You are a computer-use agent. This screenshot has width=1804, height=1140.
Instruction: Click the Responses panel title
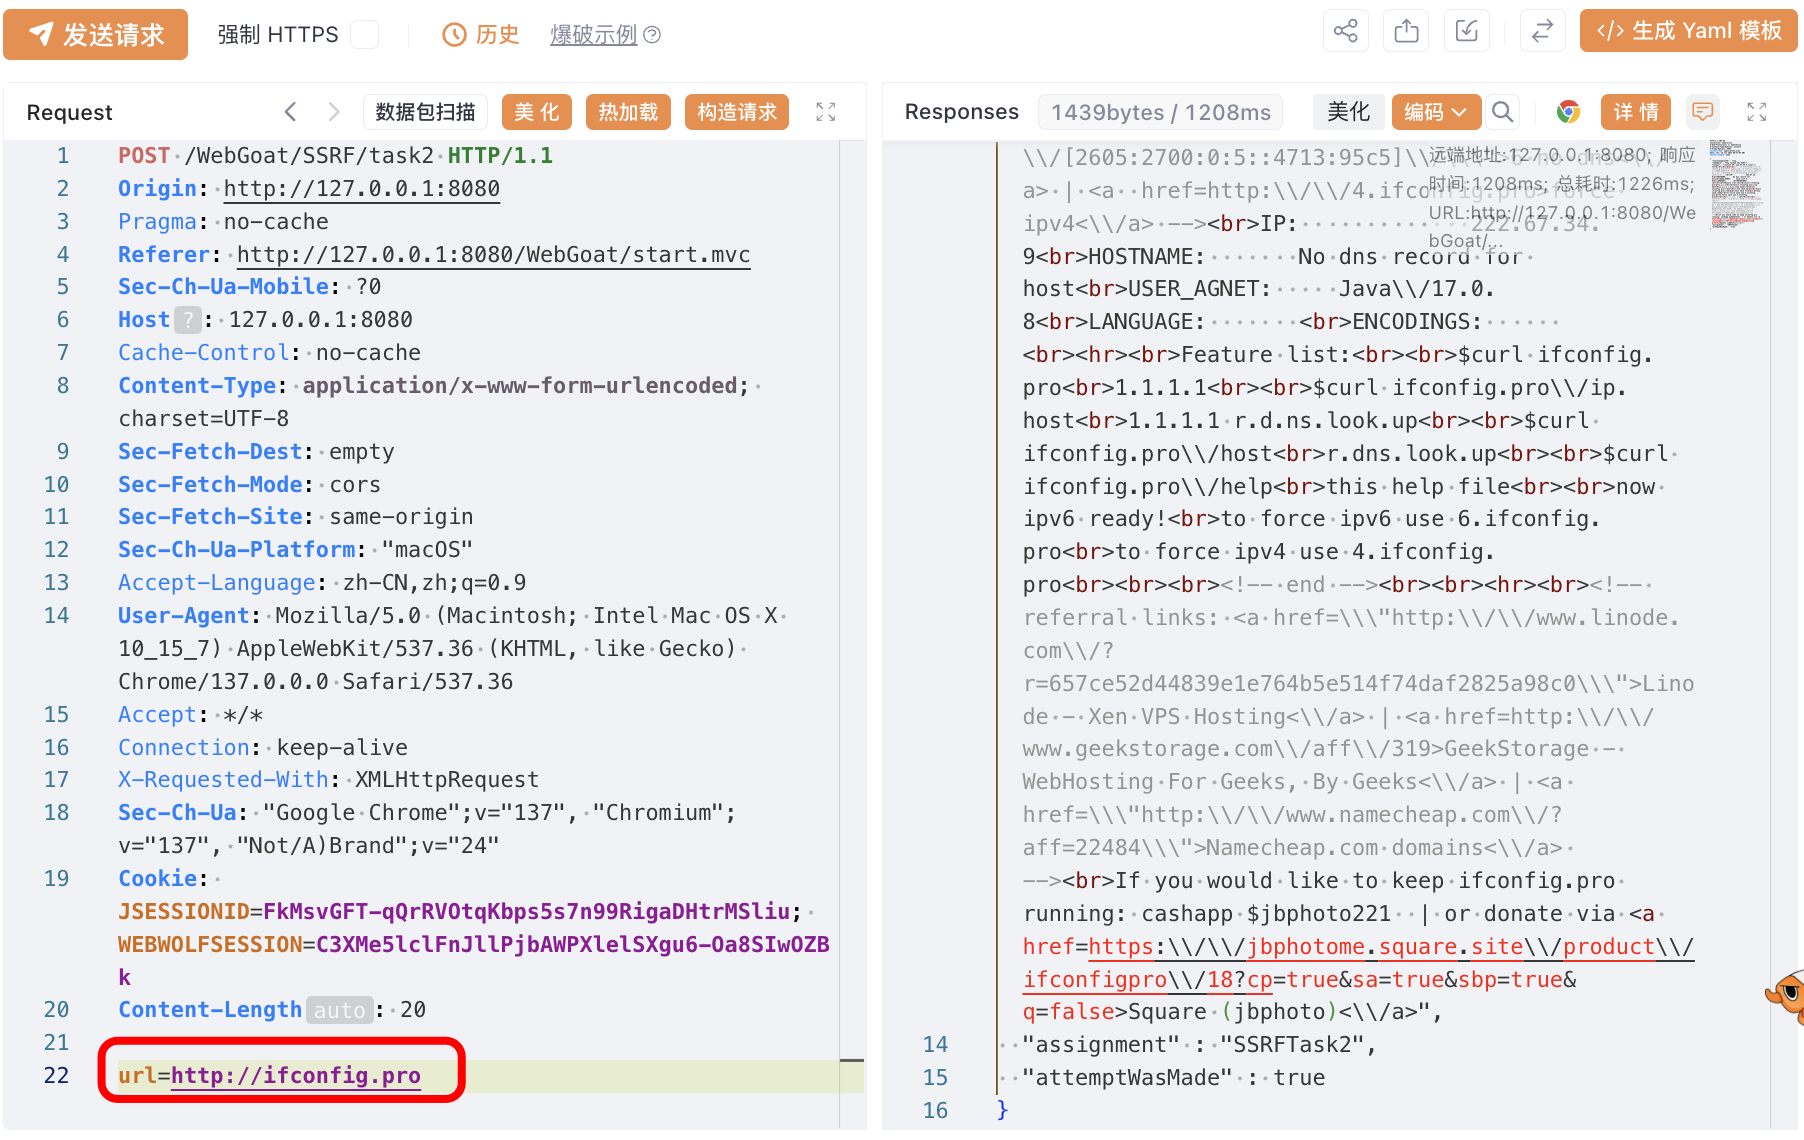pos(962,112)
